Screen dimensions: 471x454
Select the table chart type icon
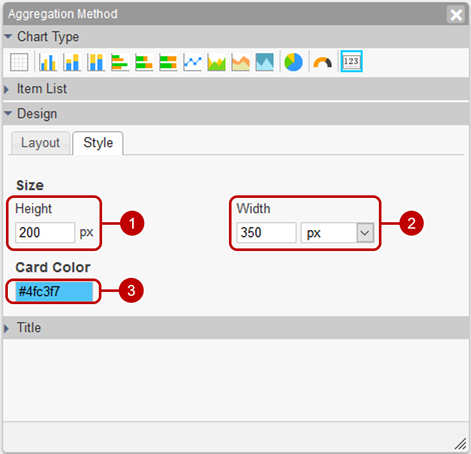coord(19,62)
